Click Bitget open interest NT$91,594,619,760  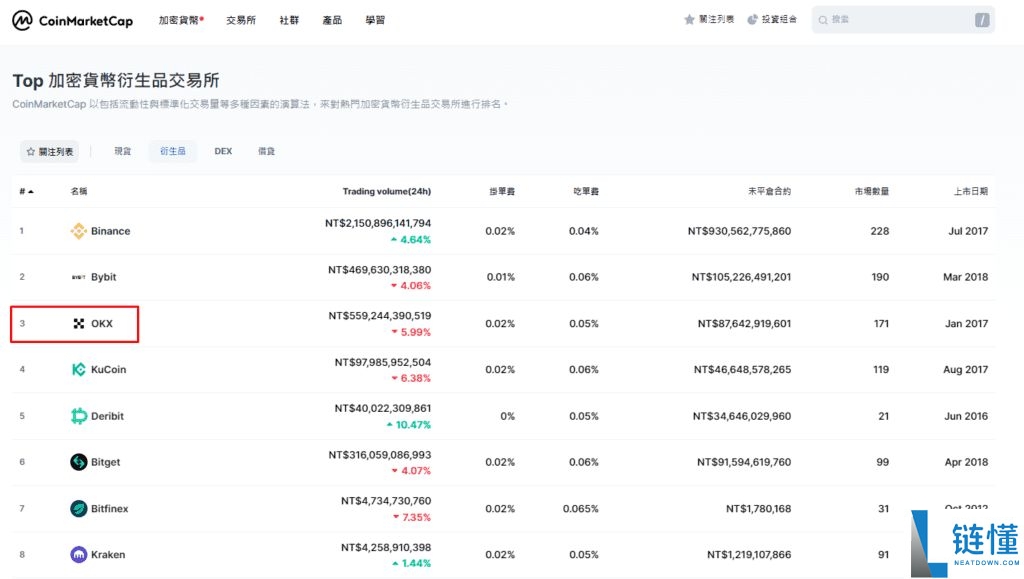(x=744, y=462)
